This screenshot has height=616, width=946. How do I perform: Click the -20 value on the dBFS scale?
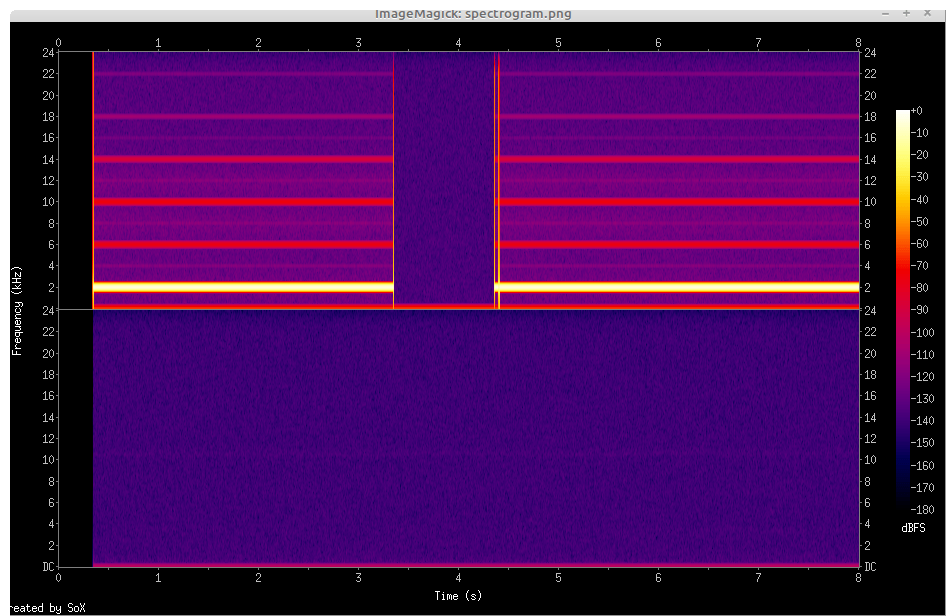coord(919,155)
